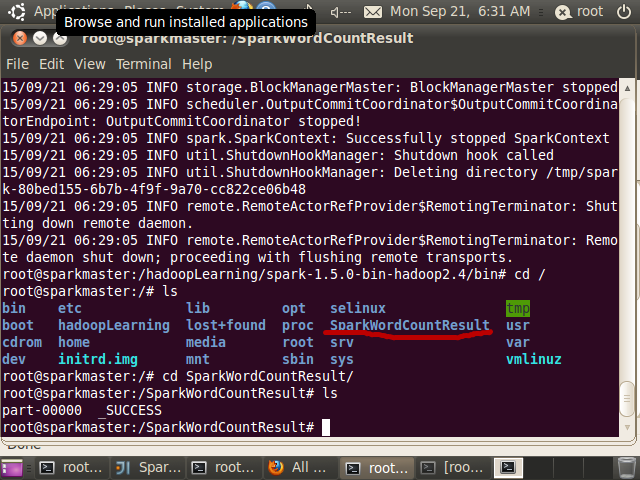Screen dimensions: 640x480
Task: Open the mail envelope indicator
Action: point(373,12)
